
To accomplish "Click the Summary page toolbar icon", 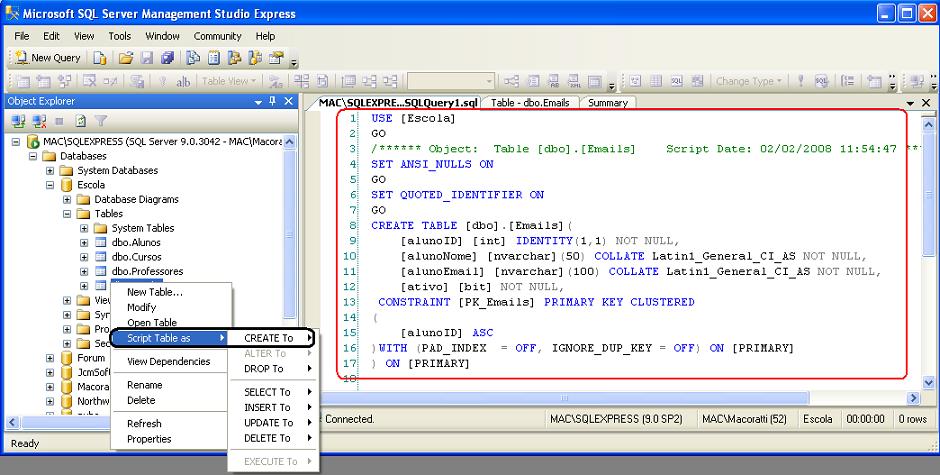I will (214, 58).
